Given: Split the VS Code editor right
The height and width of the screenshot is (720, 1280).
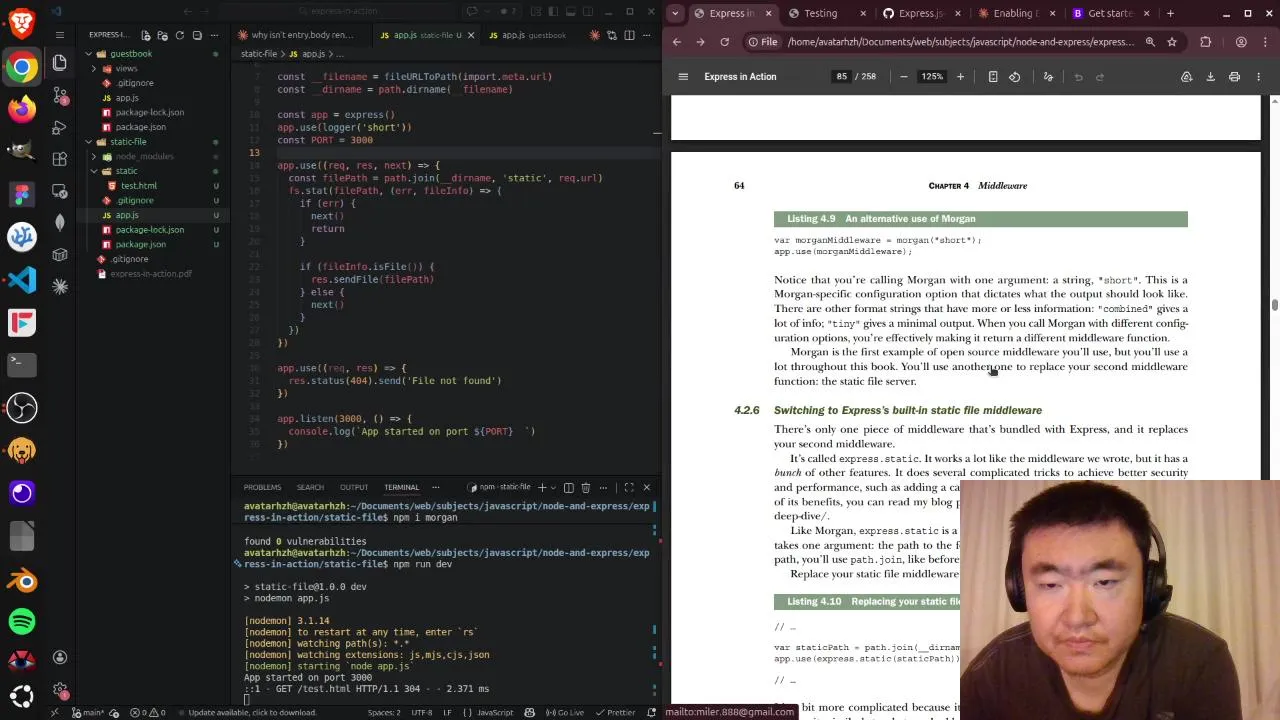Looking at the screenshot, I should 629,35.
